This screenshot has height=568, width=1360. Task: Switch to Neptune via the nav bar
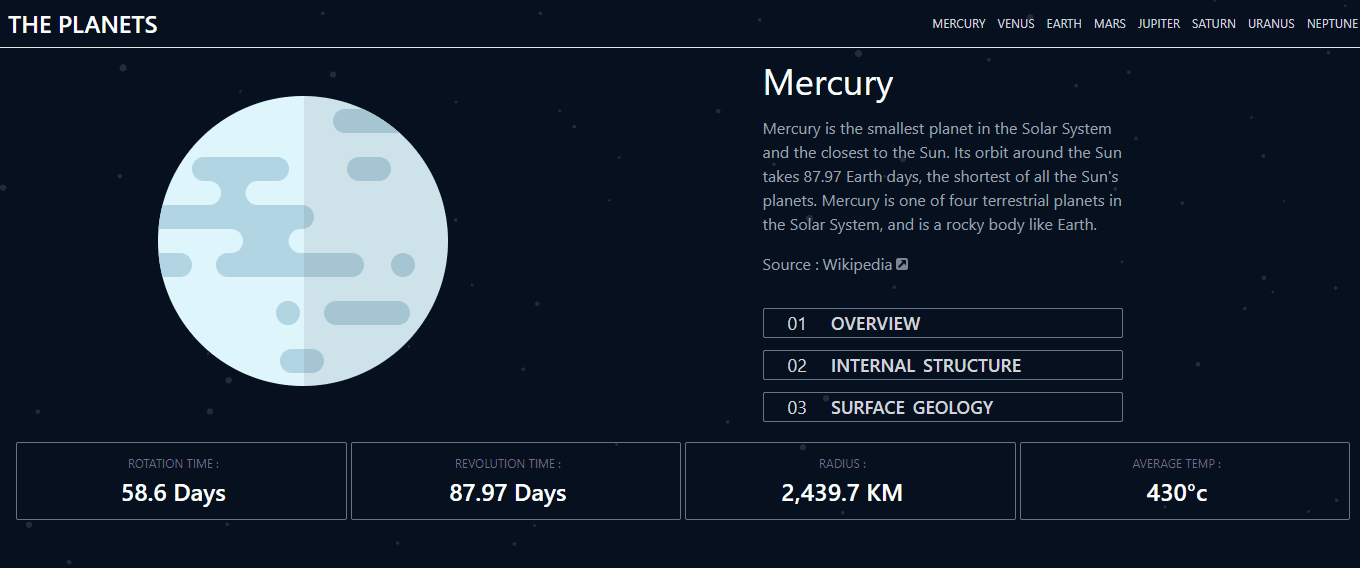(1333, 24)
